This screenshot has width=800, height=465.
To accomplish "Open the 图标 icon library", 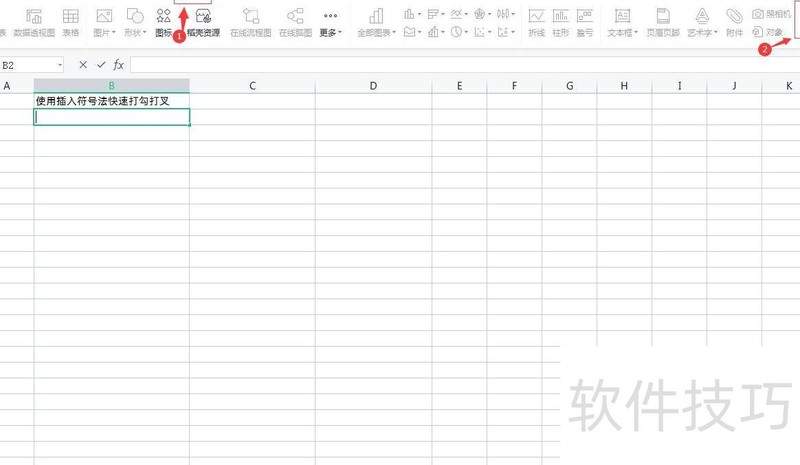I will click(163, 23).
